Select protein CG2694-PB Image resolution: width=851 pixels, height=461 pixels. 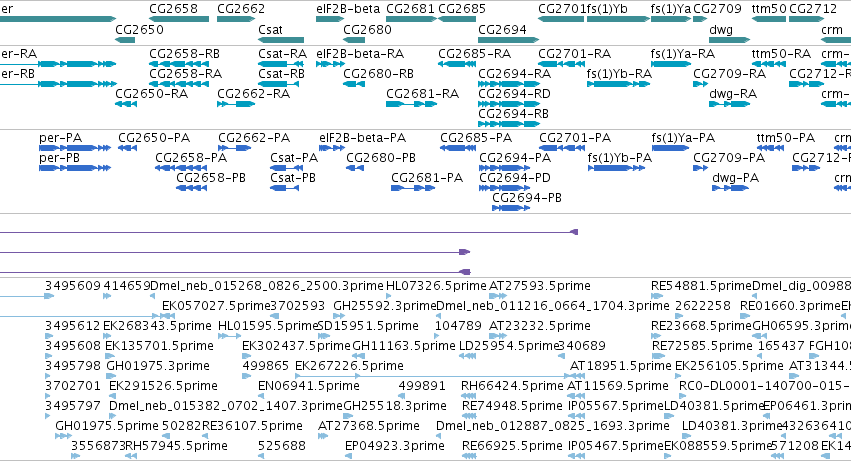[x=511, y=209]
